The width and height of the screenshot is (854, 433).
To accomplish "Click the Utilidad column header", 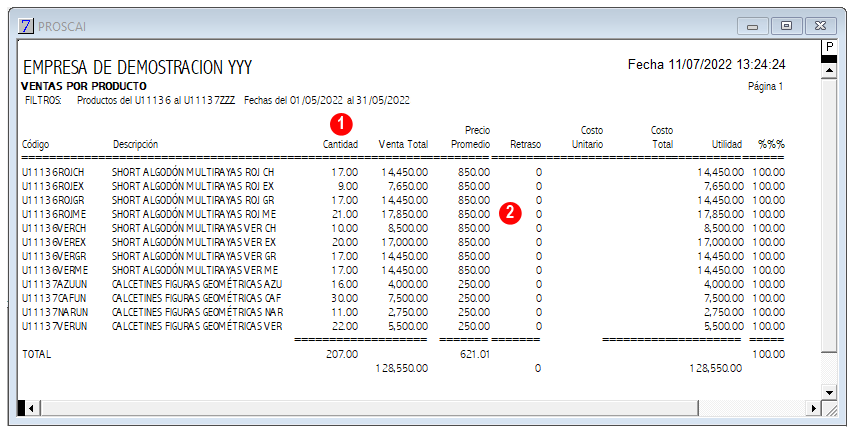I will point(727,144).
